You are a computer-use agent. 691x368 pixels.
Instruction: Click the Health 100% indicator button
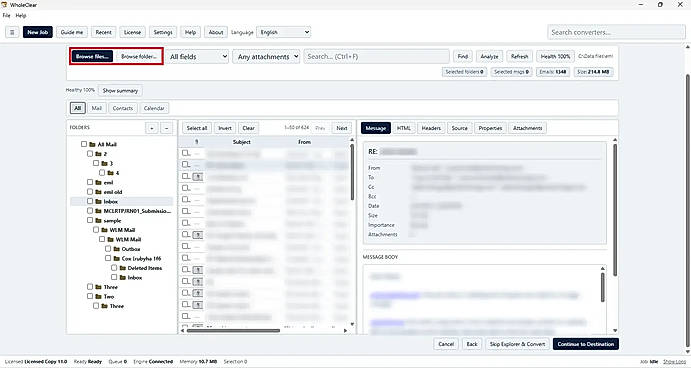555,56
